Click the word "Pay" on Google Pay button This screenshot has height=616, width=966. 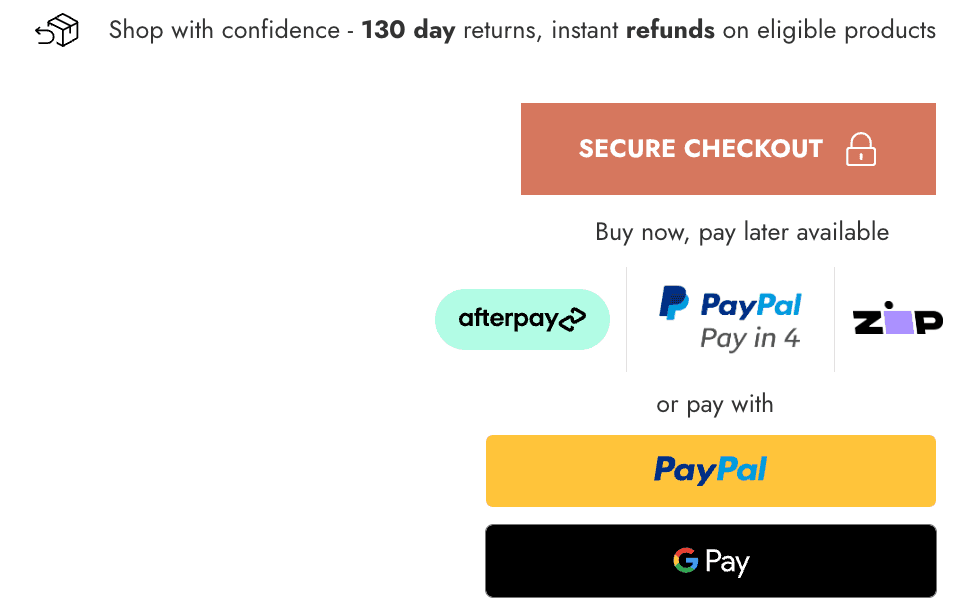727,562
